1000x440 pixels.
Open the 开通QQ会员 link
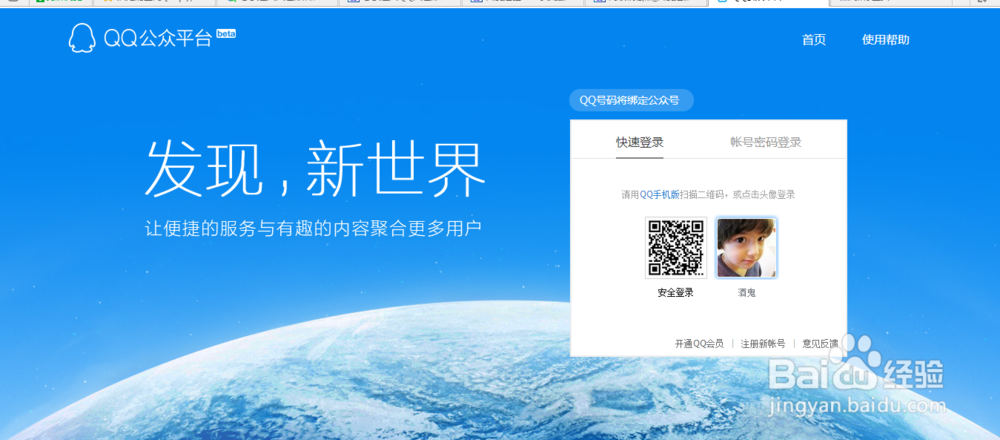pos(699,344)
